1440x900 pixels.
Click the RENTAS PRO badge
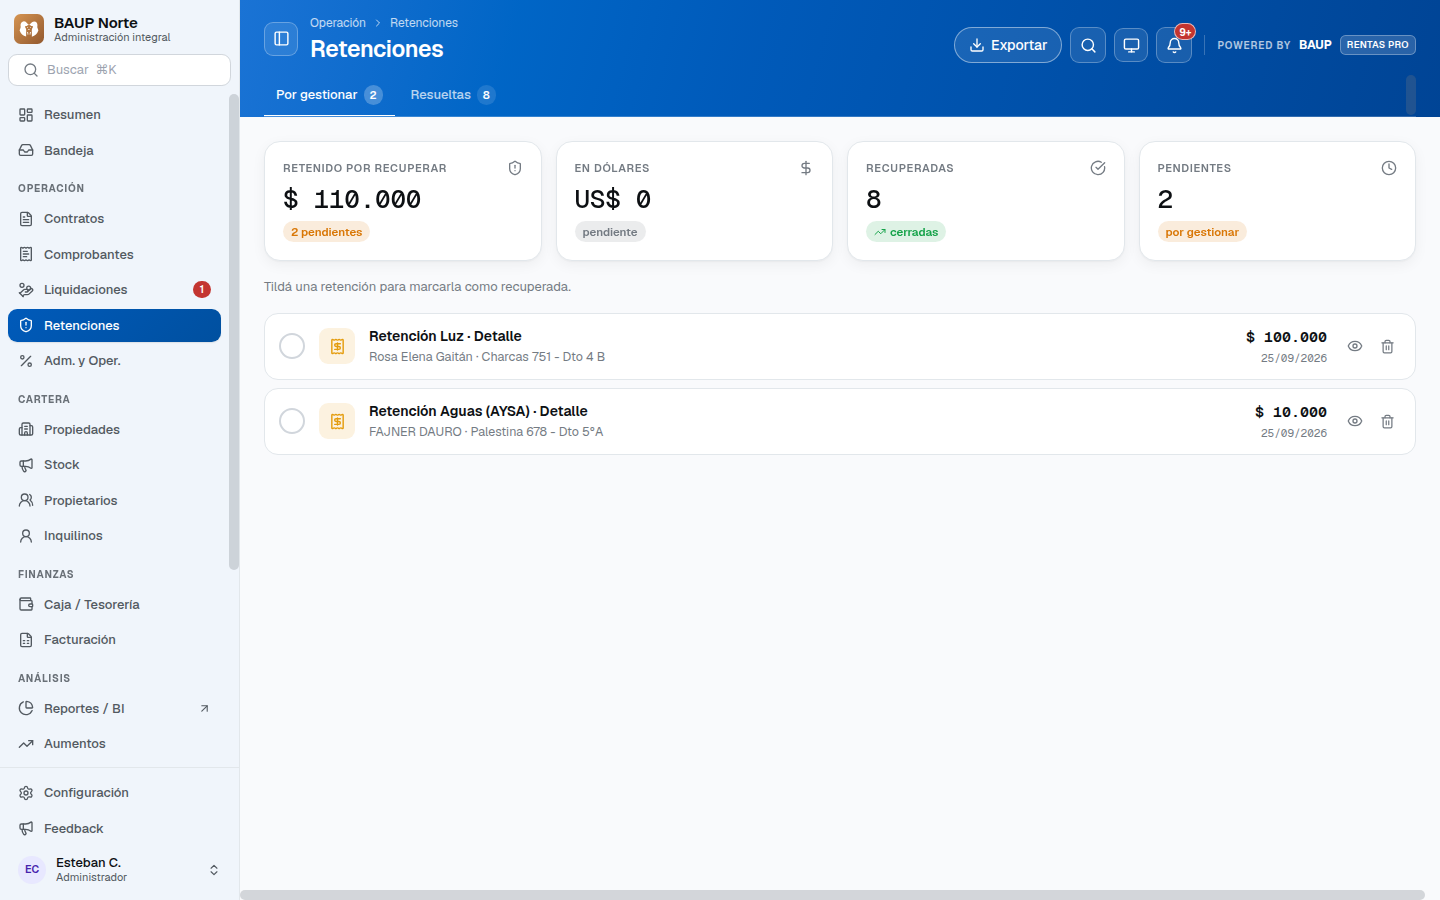point(1377,45)
